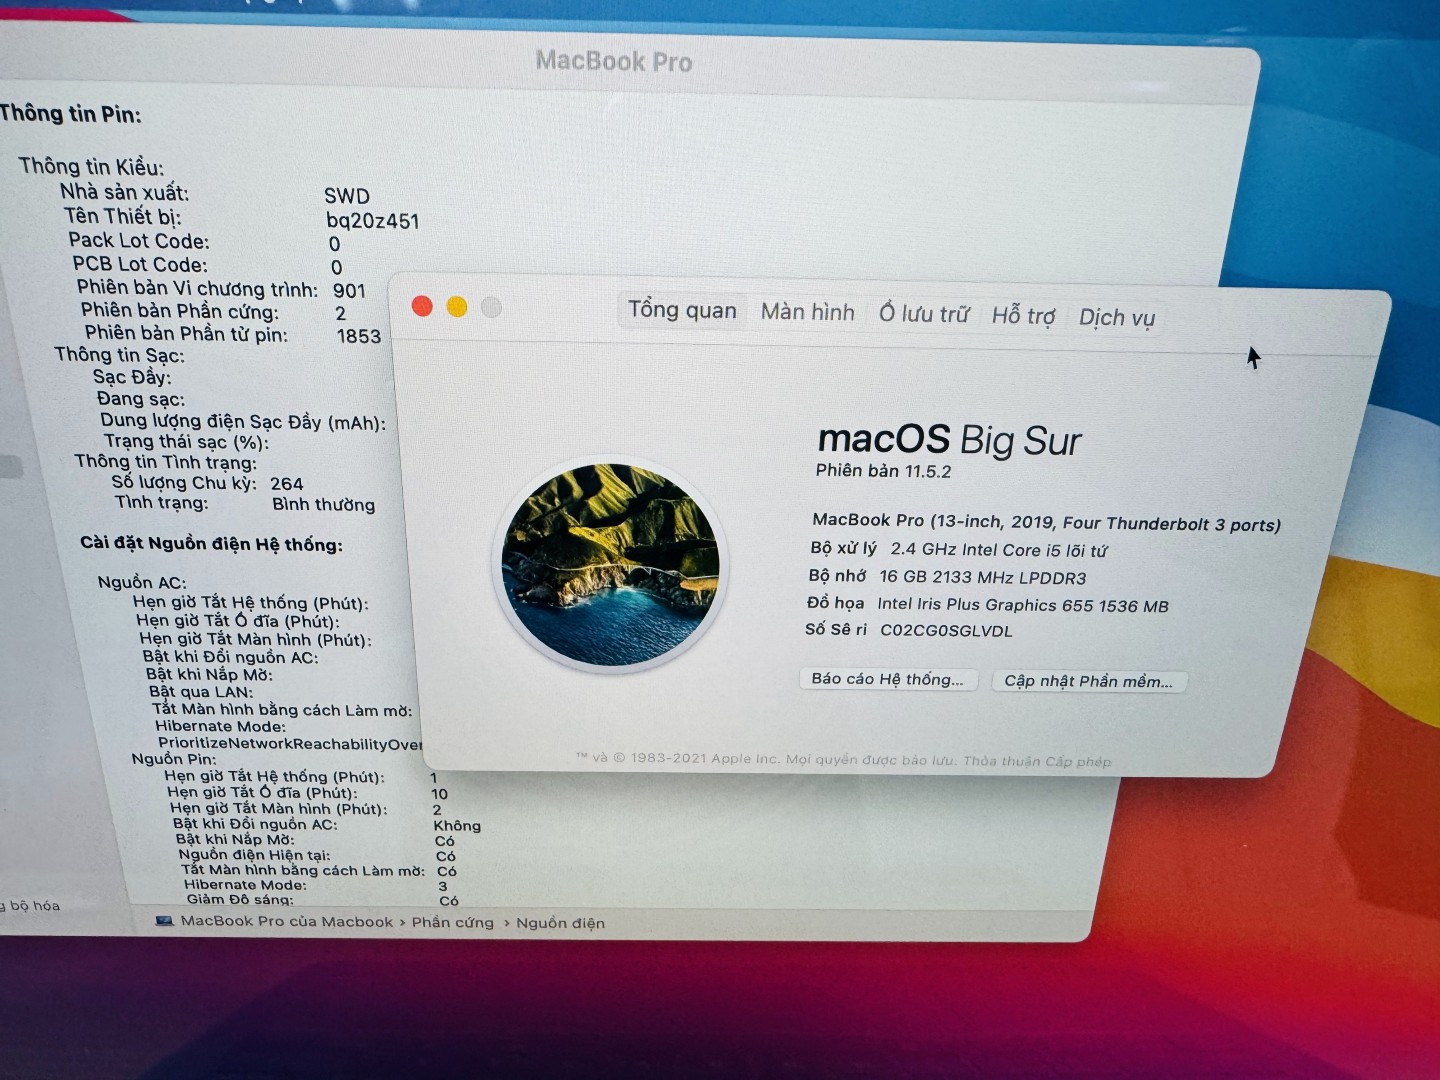
Task: Close the About This Mac window
Action: (x=422, y=306)
